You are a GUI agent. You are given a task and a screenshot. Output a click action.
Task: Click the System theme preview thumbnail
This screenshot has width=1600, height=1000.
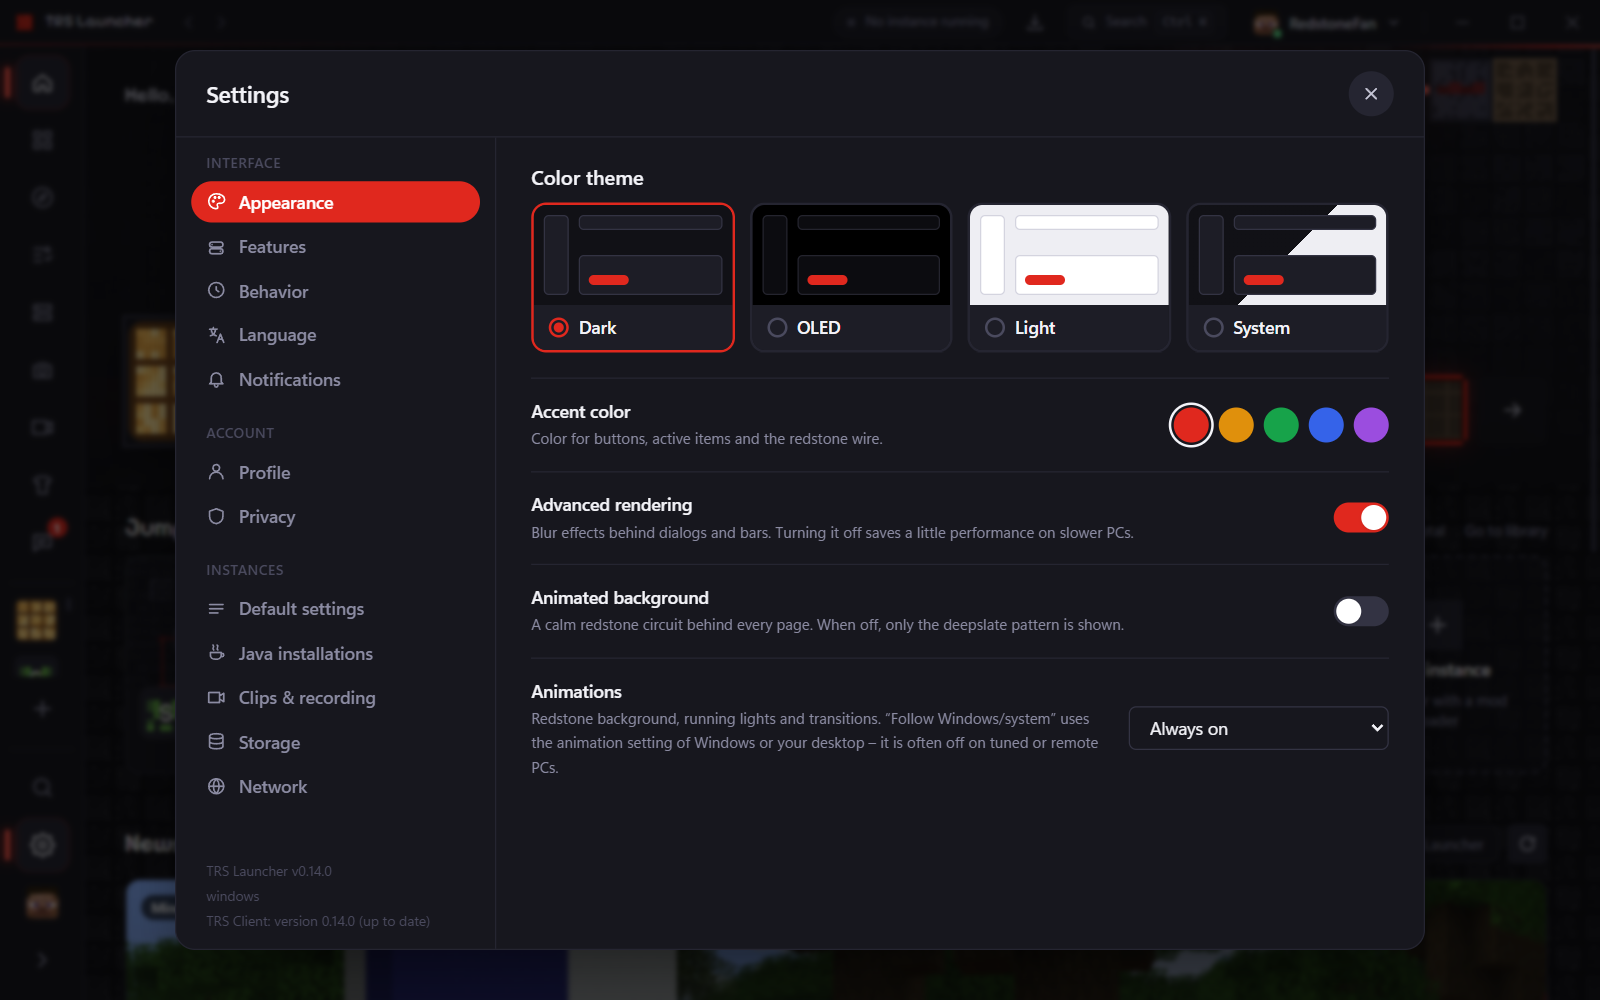click(x=1287, y=255)
